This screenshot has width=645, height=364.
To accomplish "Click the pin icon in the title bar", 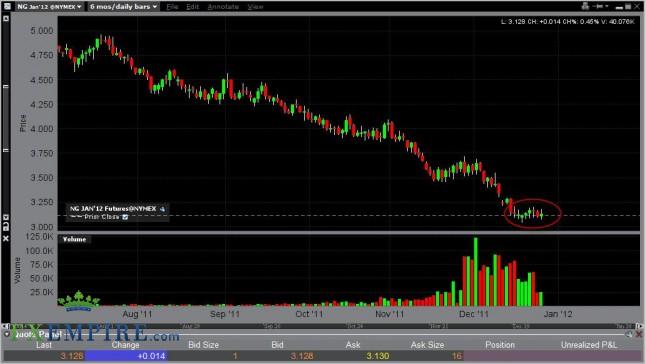I will [x=599, y=6].
